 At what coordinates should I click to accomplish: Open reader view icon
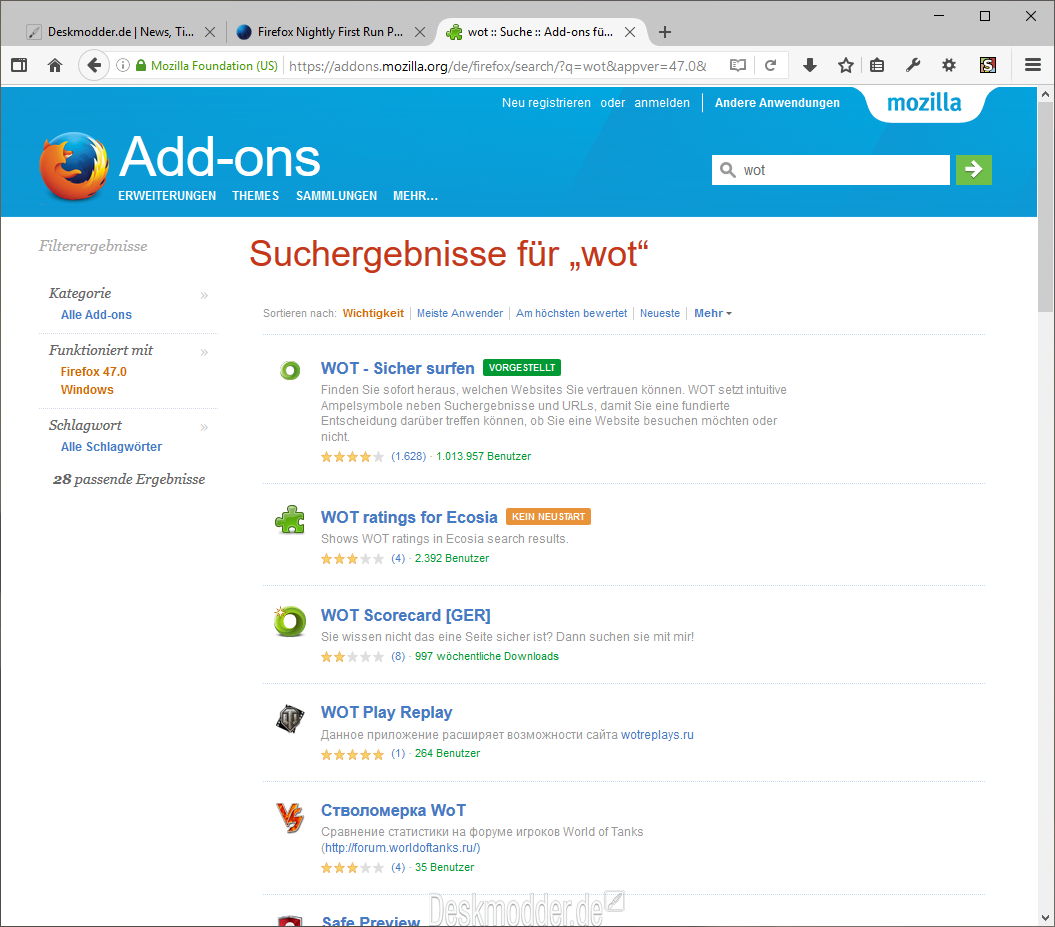738,65
